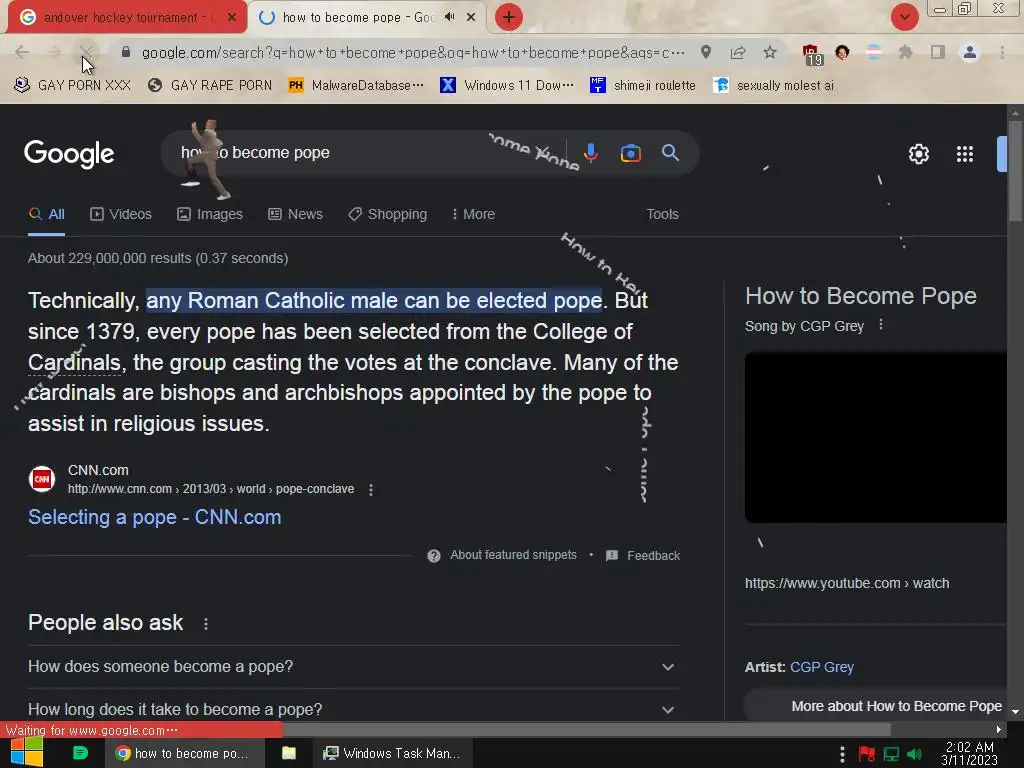Click the scroll right arrow

point(999,729)
